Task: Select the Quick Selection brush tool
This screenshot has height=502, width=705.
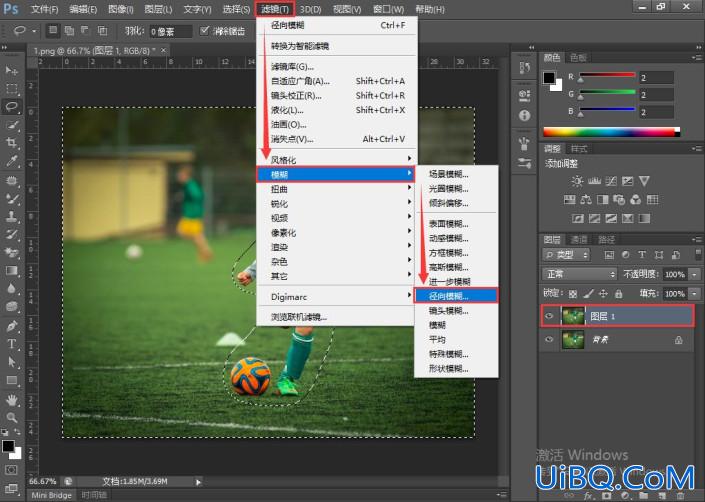Action: 12,125
